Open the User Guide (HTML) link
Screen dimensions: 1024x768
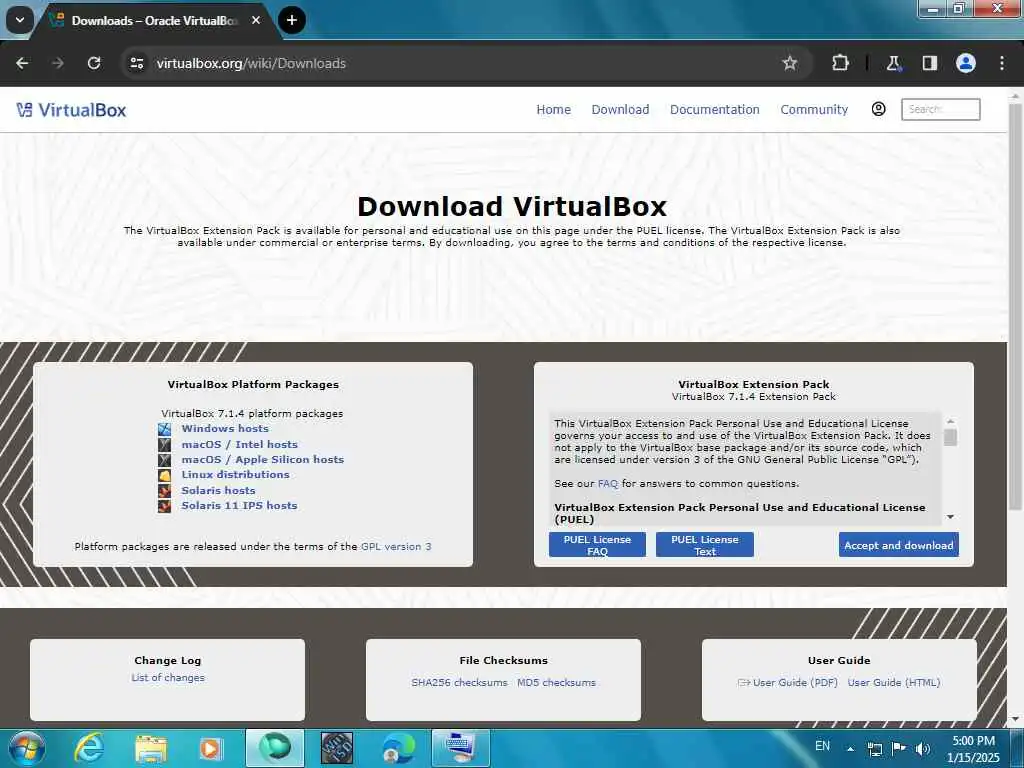coord(894,682)
